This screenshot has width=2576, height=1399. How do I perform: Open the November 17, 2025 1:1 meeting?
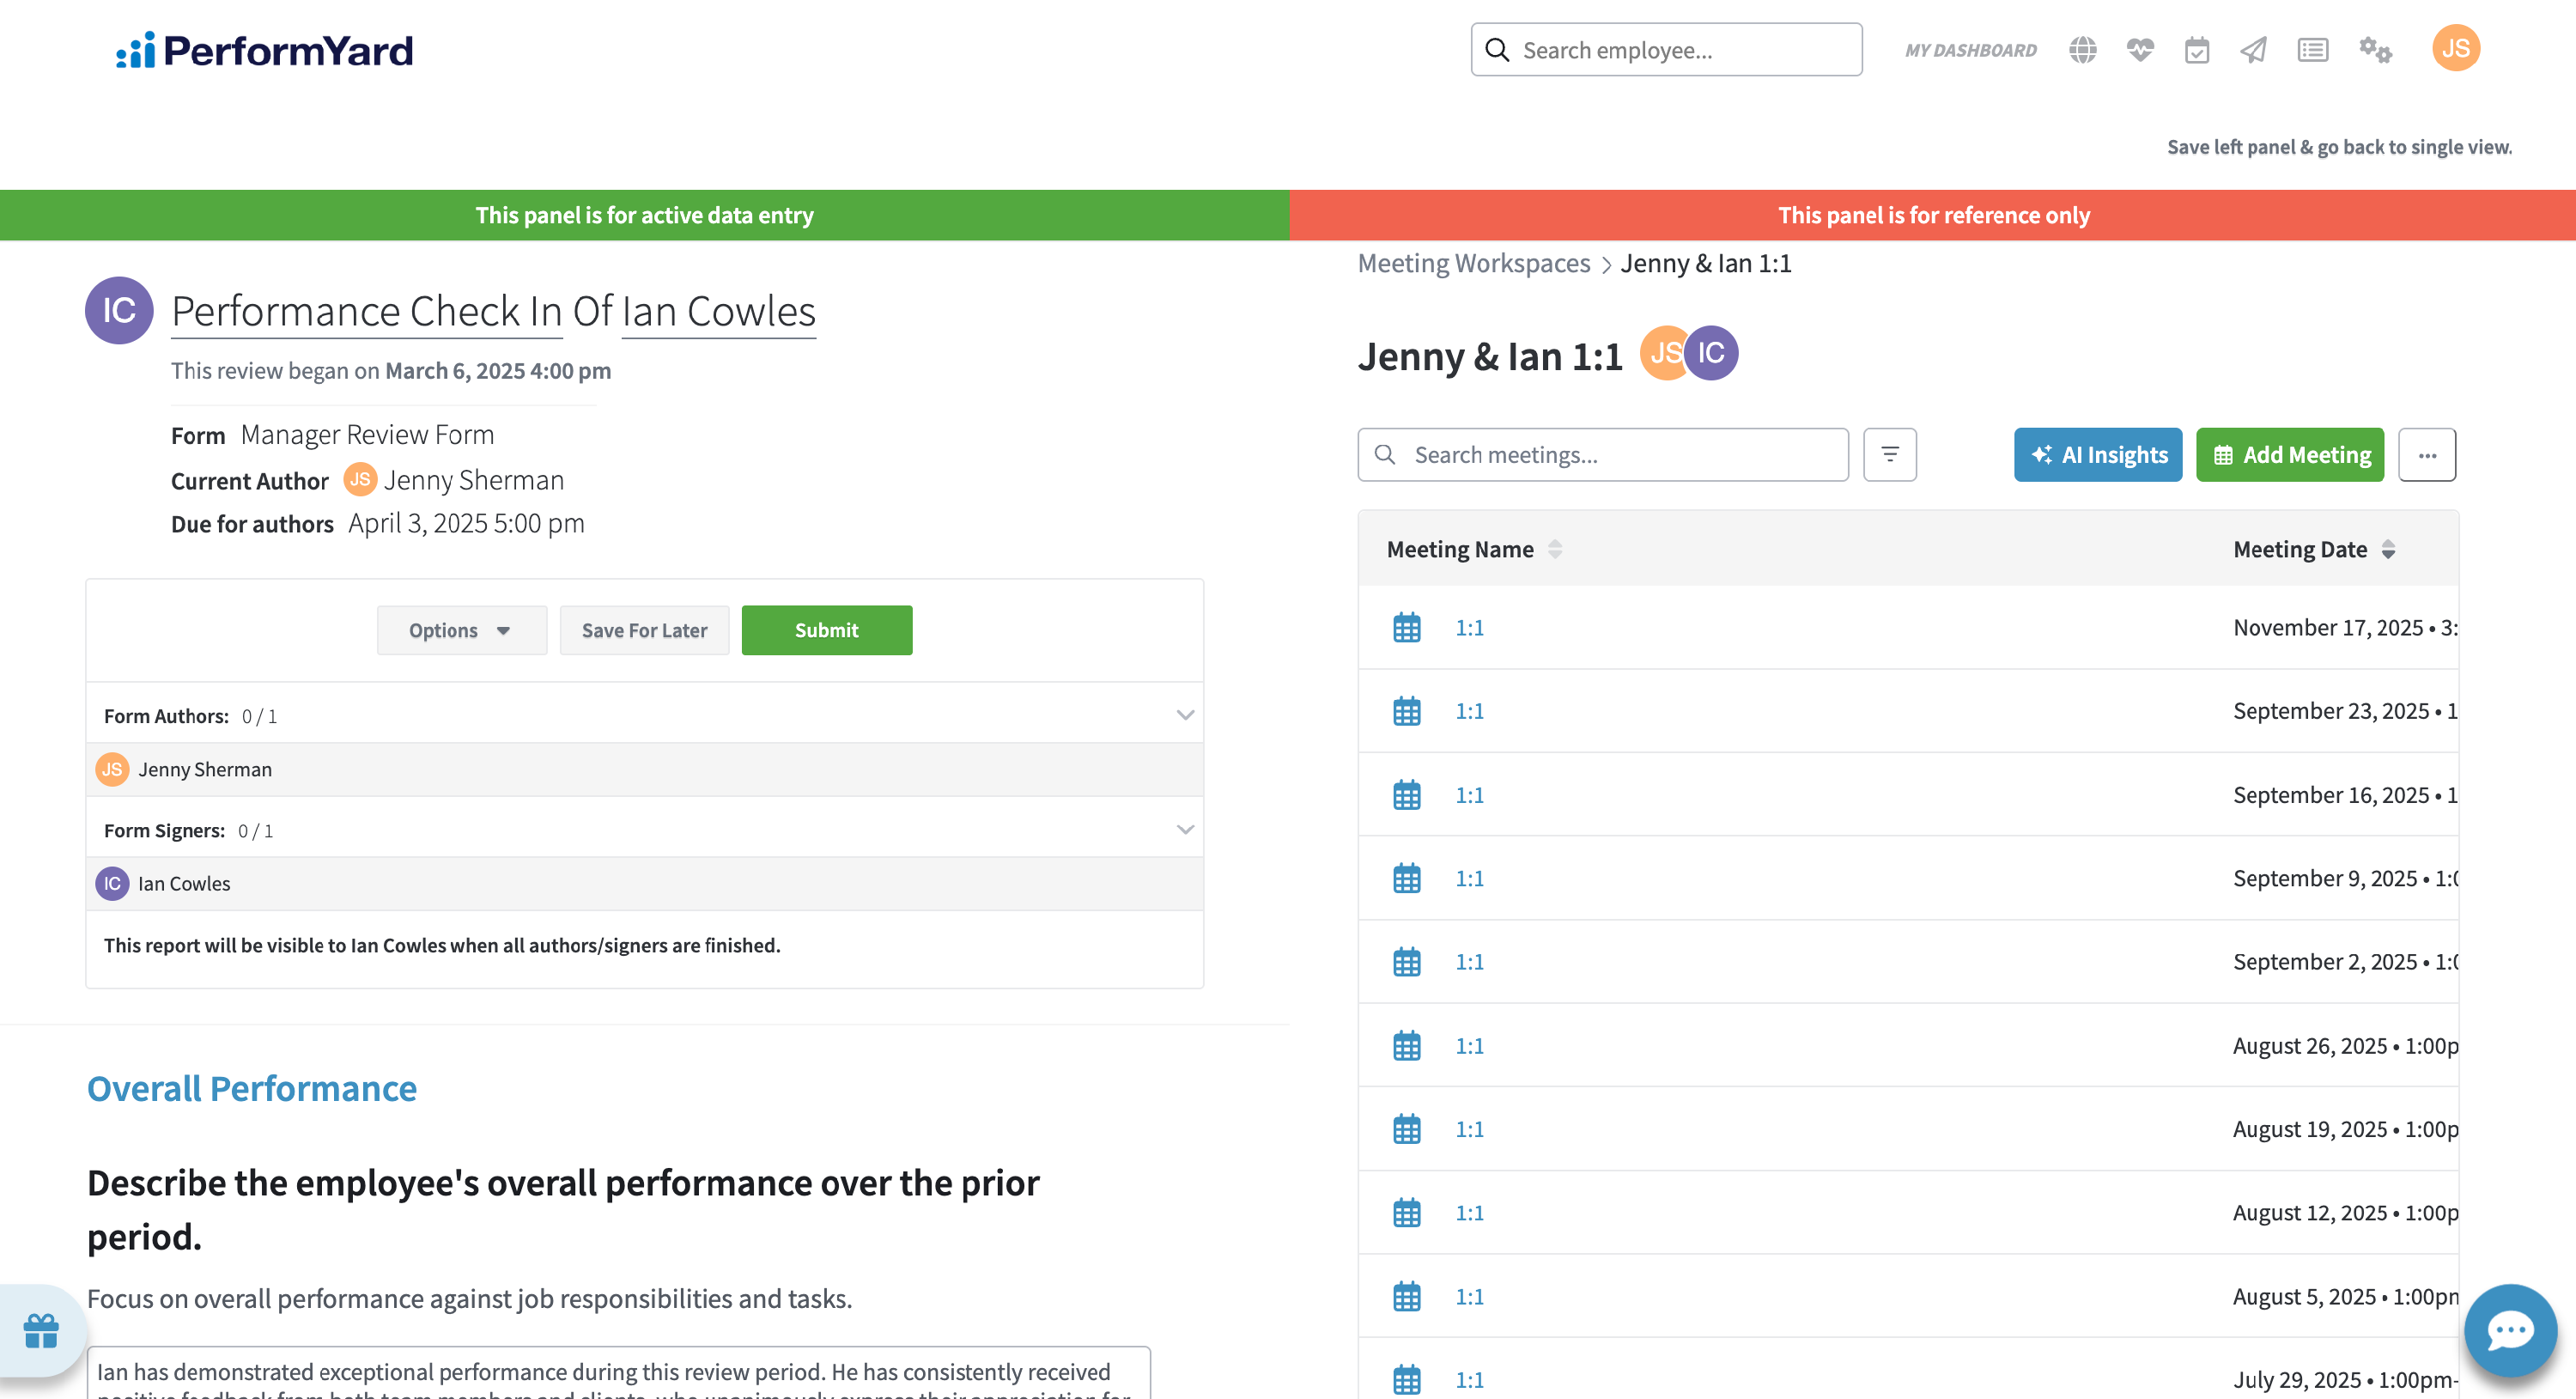click(x=1468, y=628)
